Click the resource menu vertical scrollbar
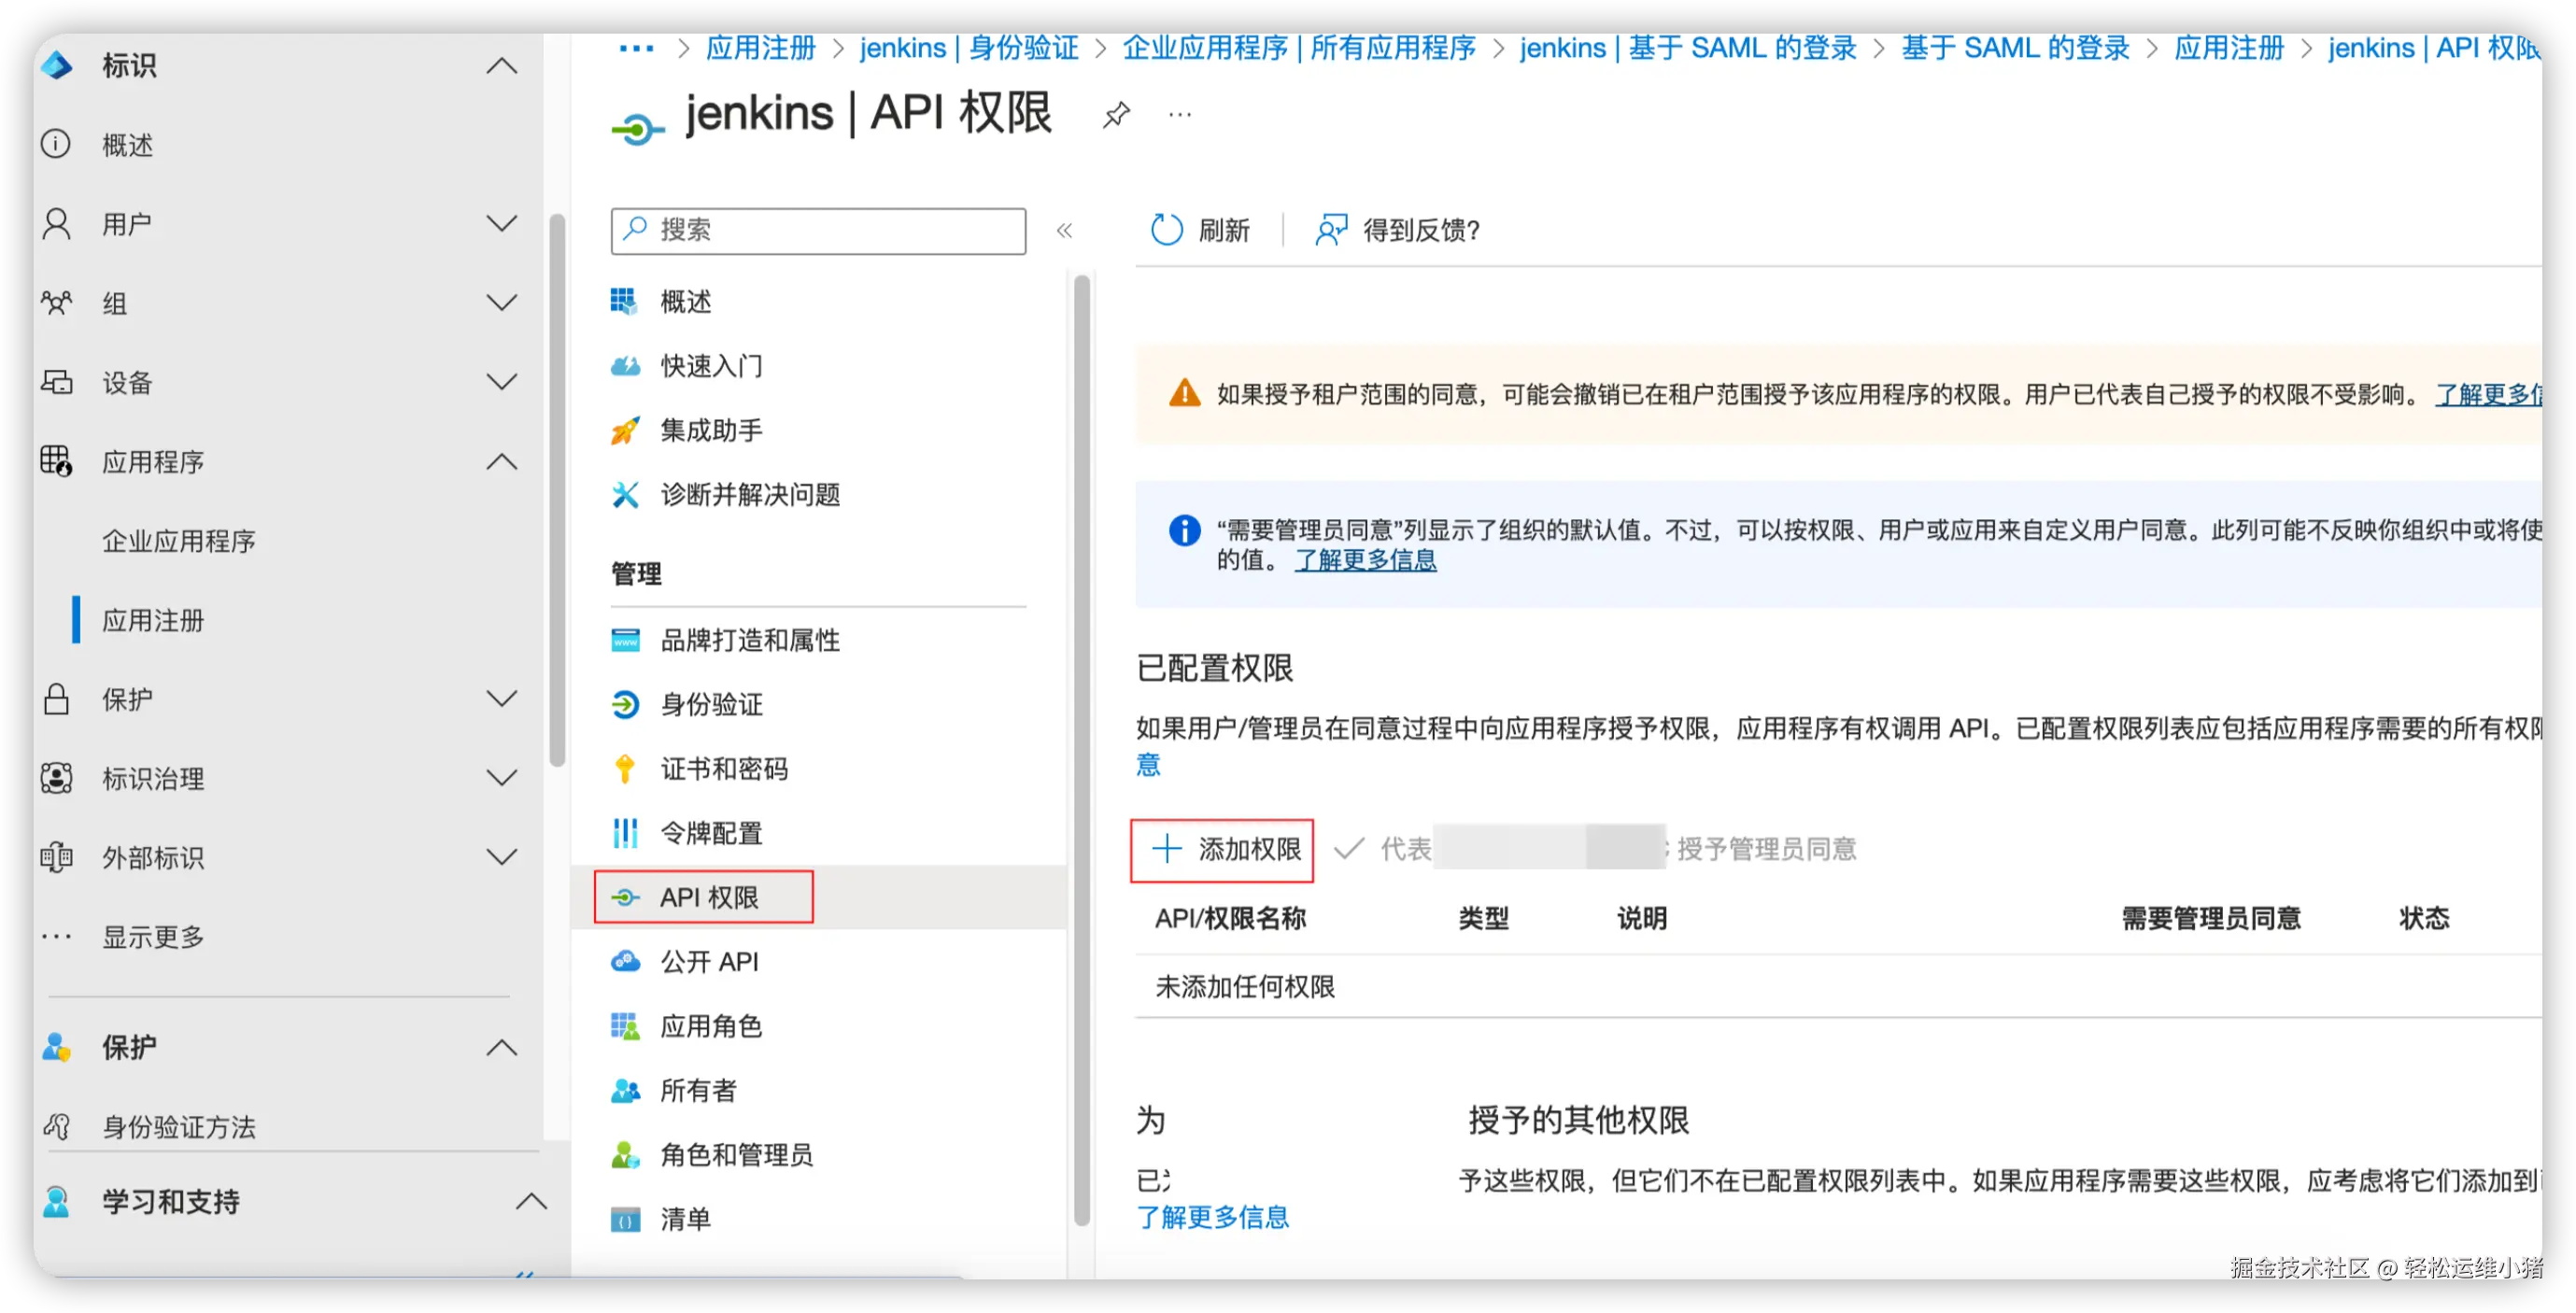Screen dimensions: 2576x1313 1081,750
